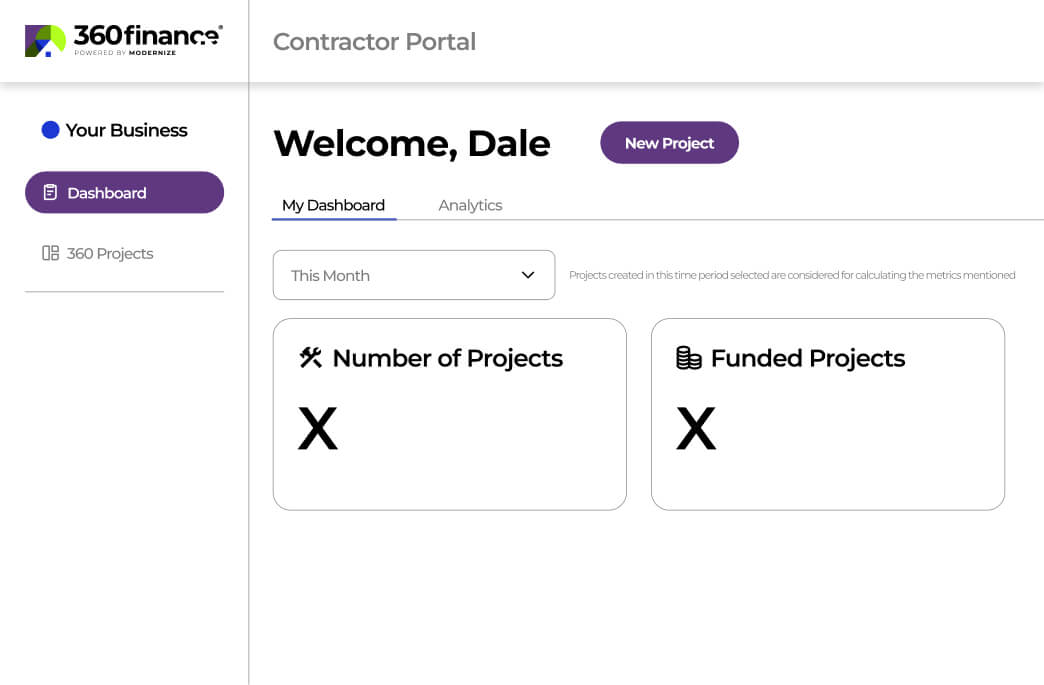Select the Your Business sidebar heading
This screenshot has width=1044, height=685.
126,130
